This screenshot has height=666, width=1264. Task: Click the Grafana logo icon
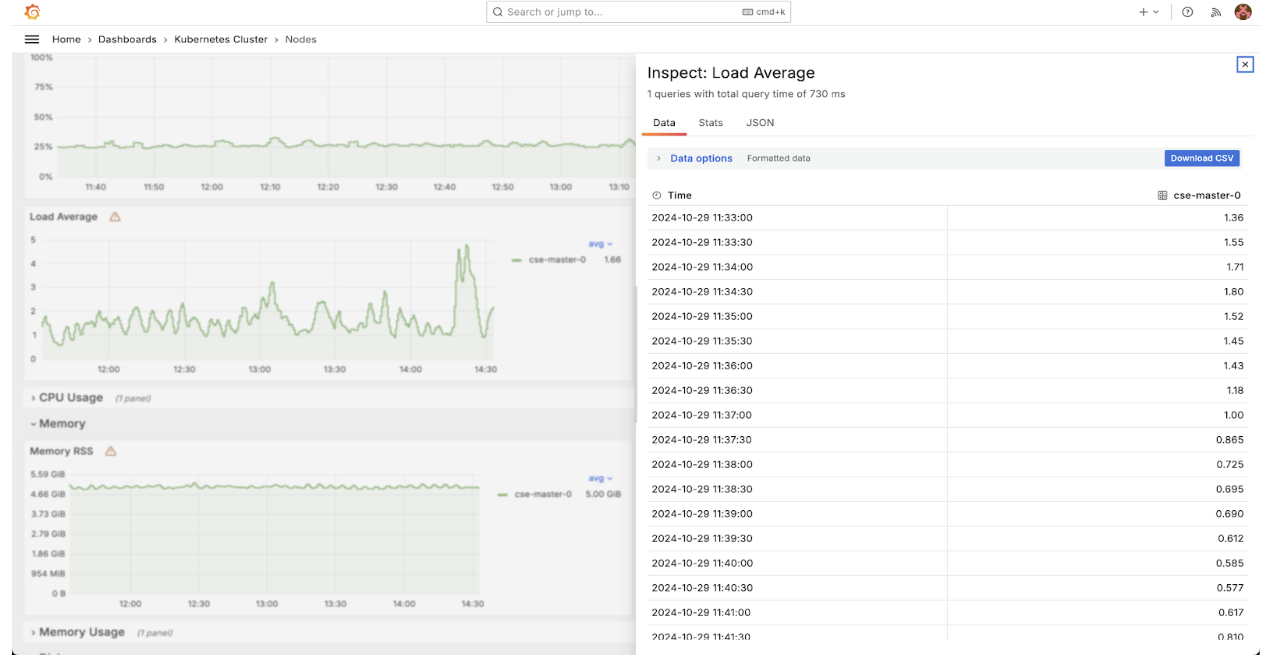pos(32,12)
